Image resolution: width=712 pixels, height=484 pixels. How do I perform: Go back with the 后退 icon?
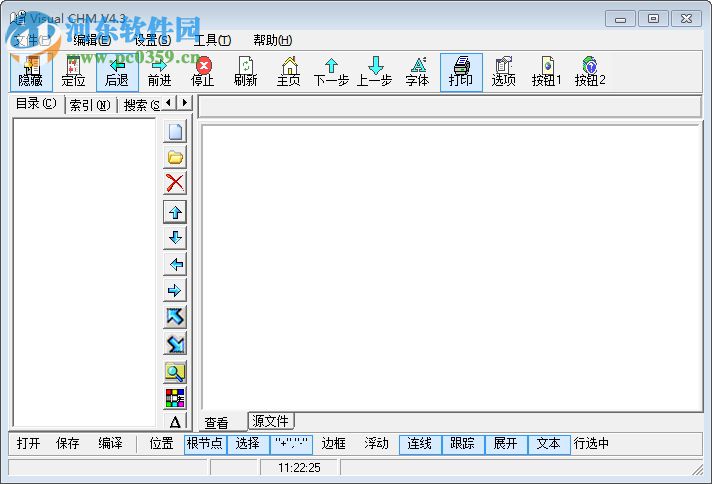(117, 72)
